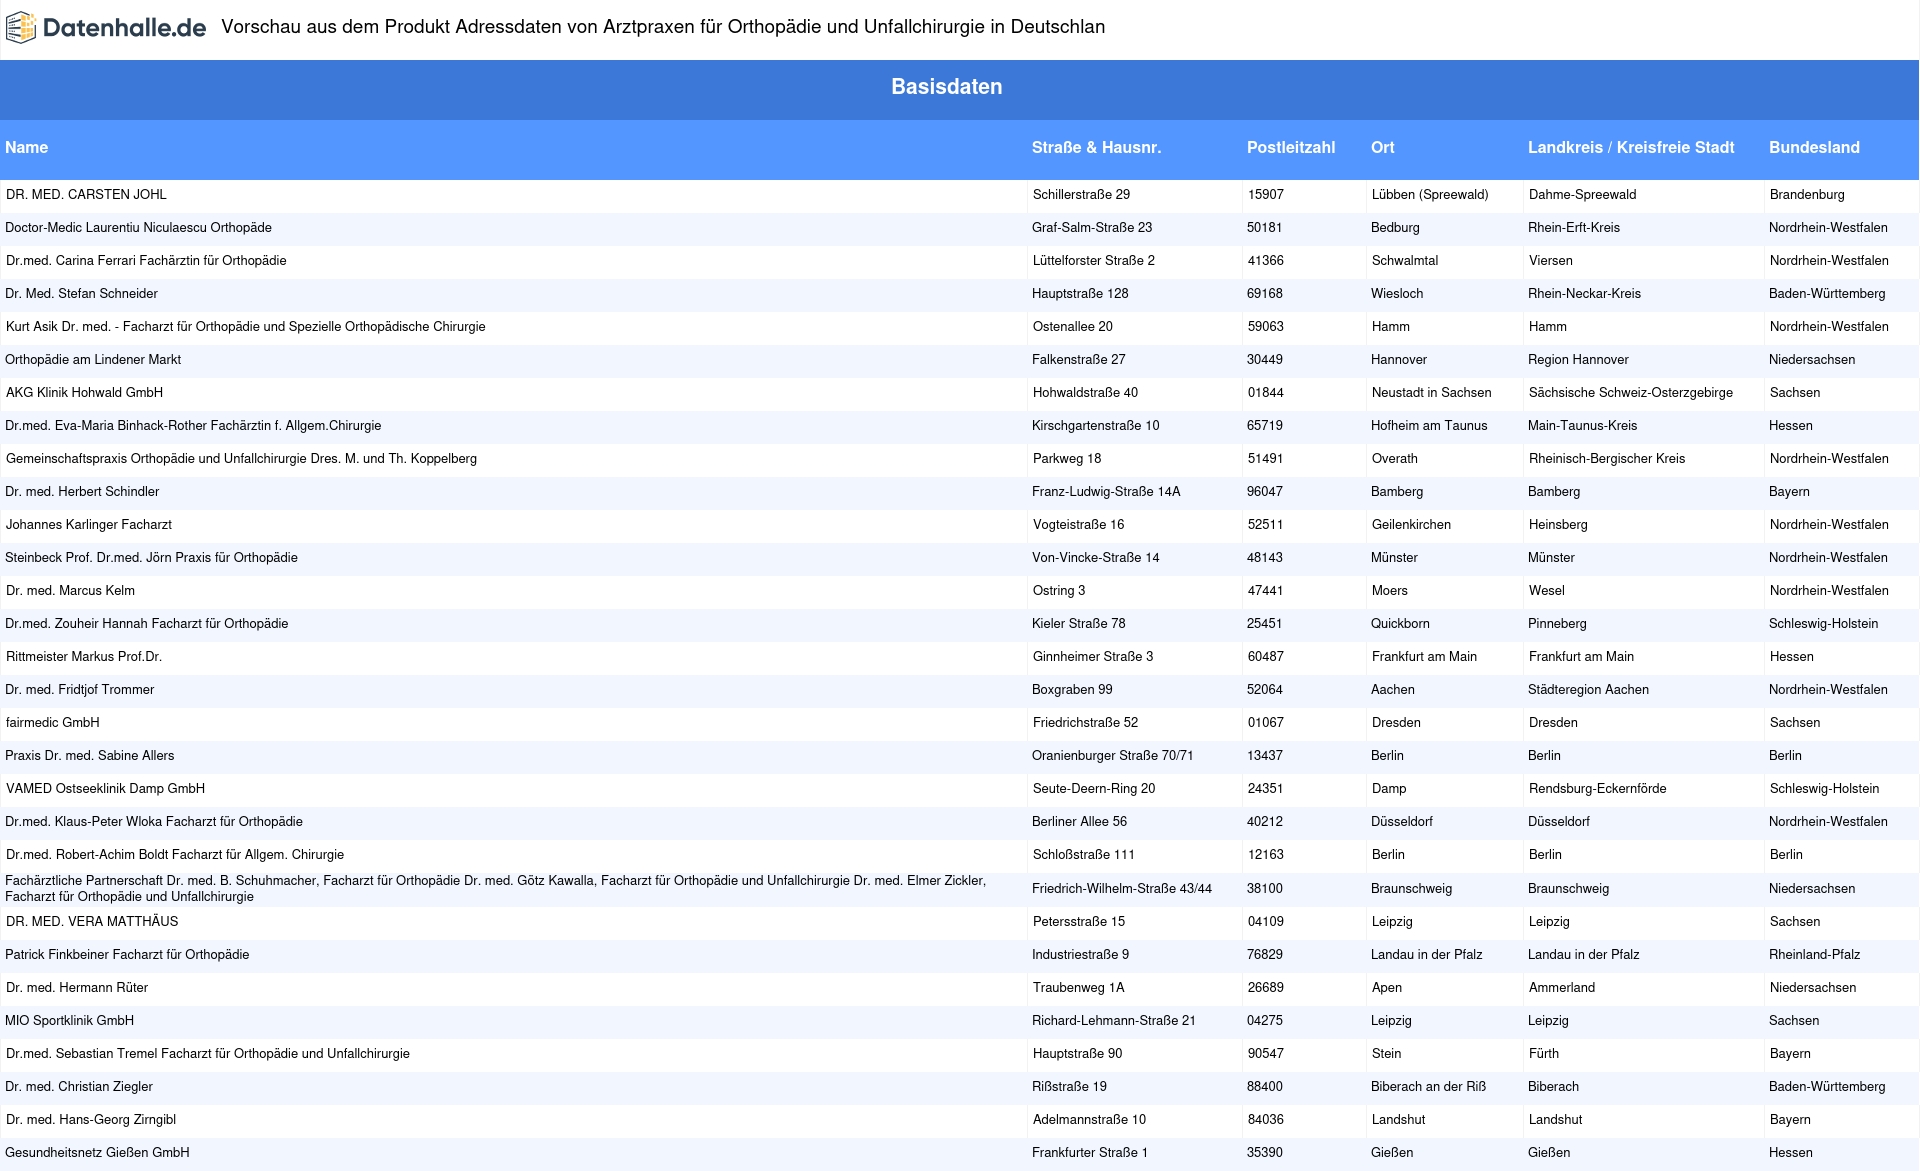Image resolution: width=1920 pixels, height=1171 pixels.
Task: Click the Datenhalle.de logo icon
Action: point(21,27)
